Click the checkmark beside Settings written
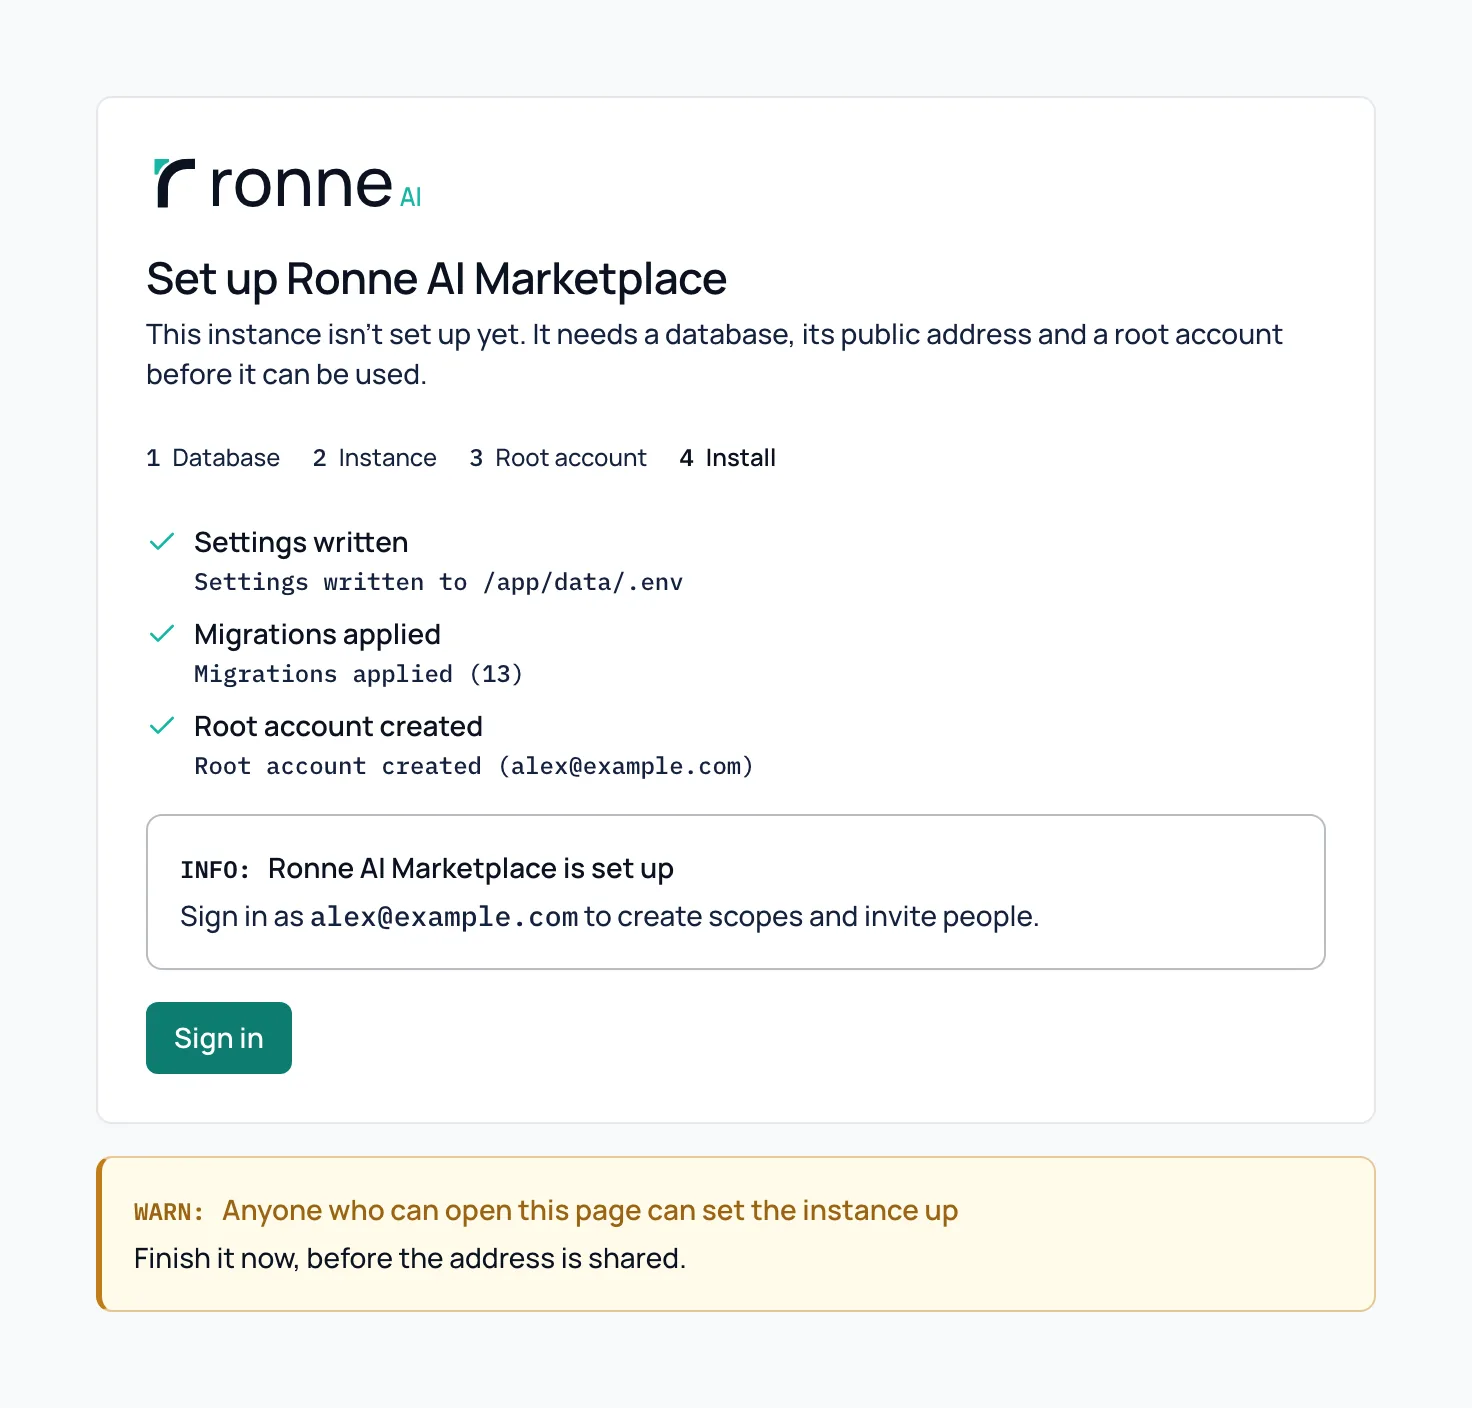This screenshot has width=1472, height=1408. point(162,542)
